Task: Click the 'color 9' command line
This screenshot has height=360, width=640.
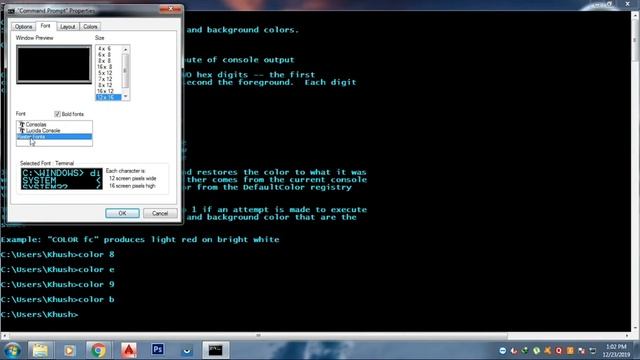Action: [58, 284]
